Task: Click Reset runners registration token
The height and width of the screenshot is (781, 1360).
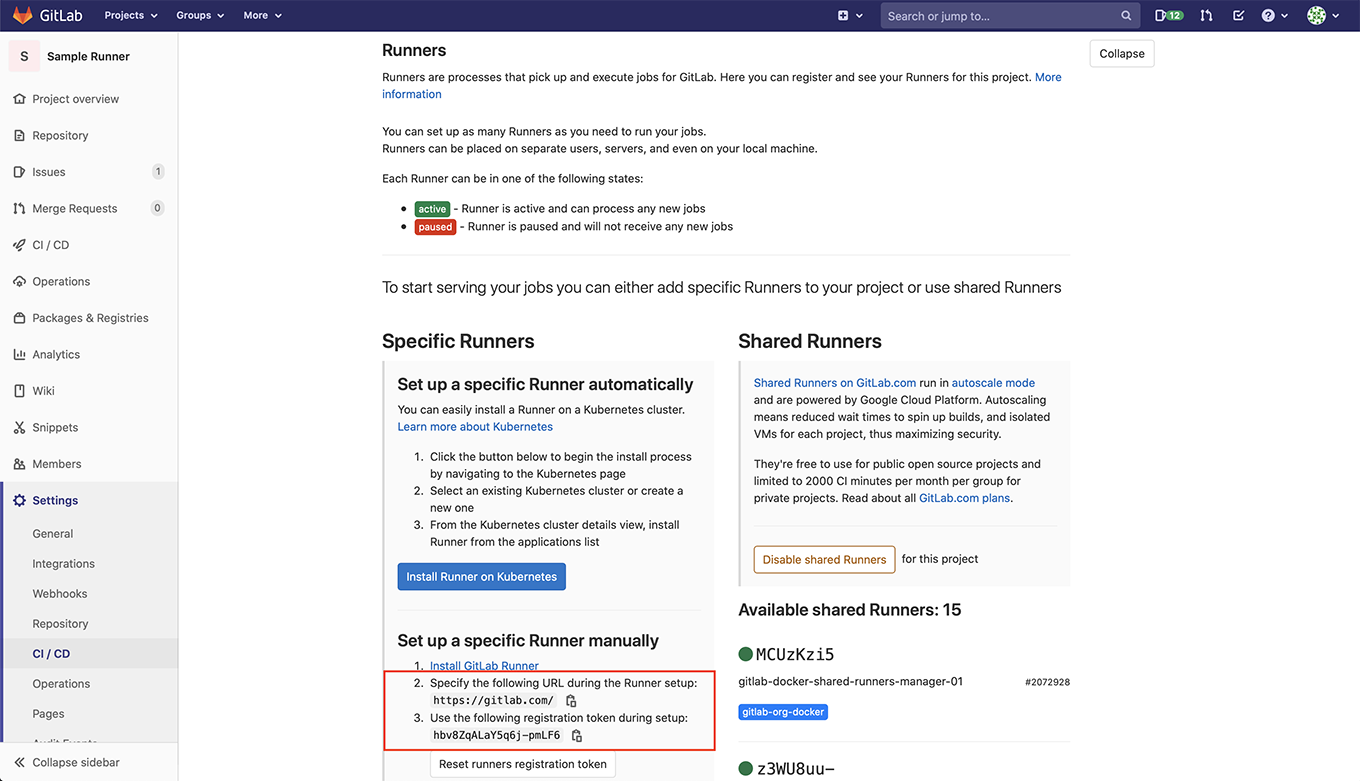Action: click(523, 764)
